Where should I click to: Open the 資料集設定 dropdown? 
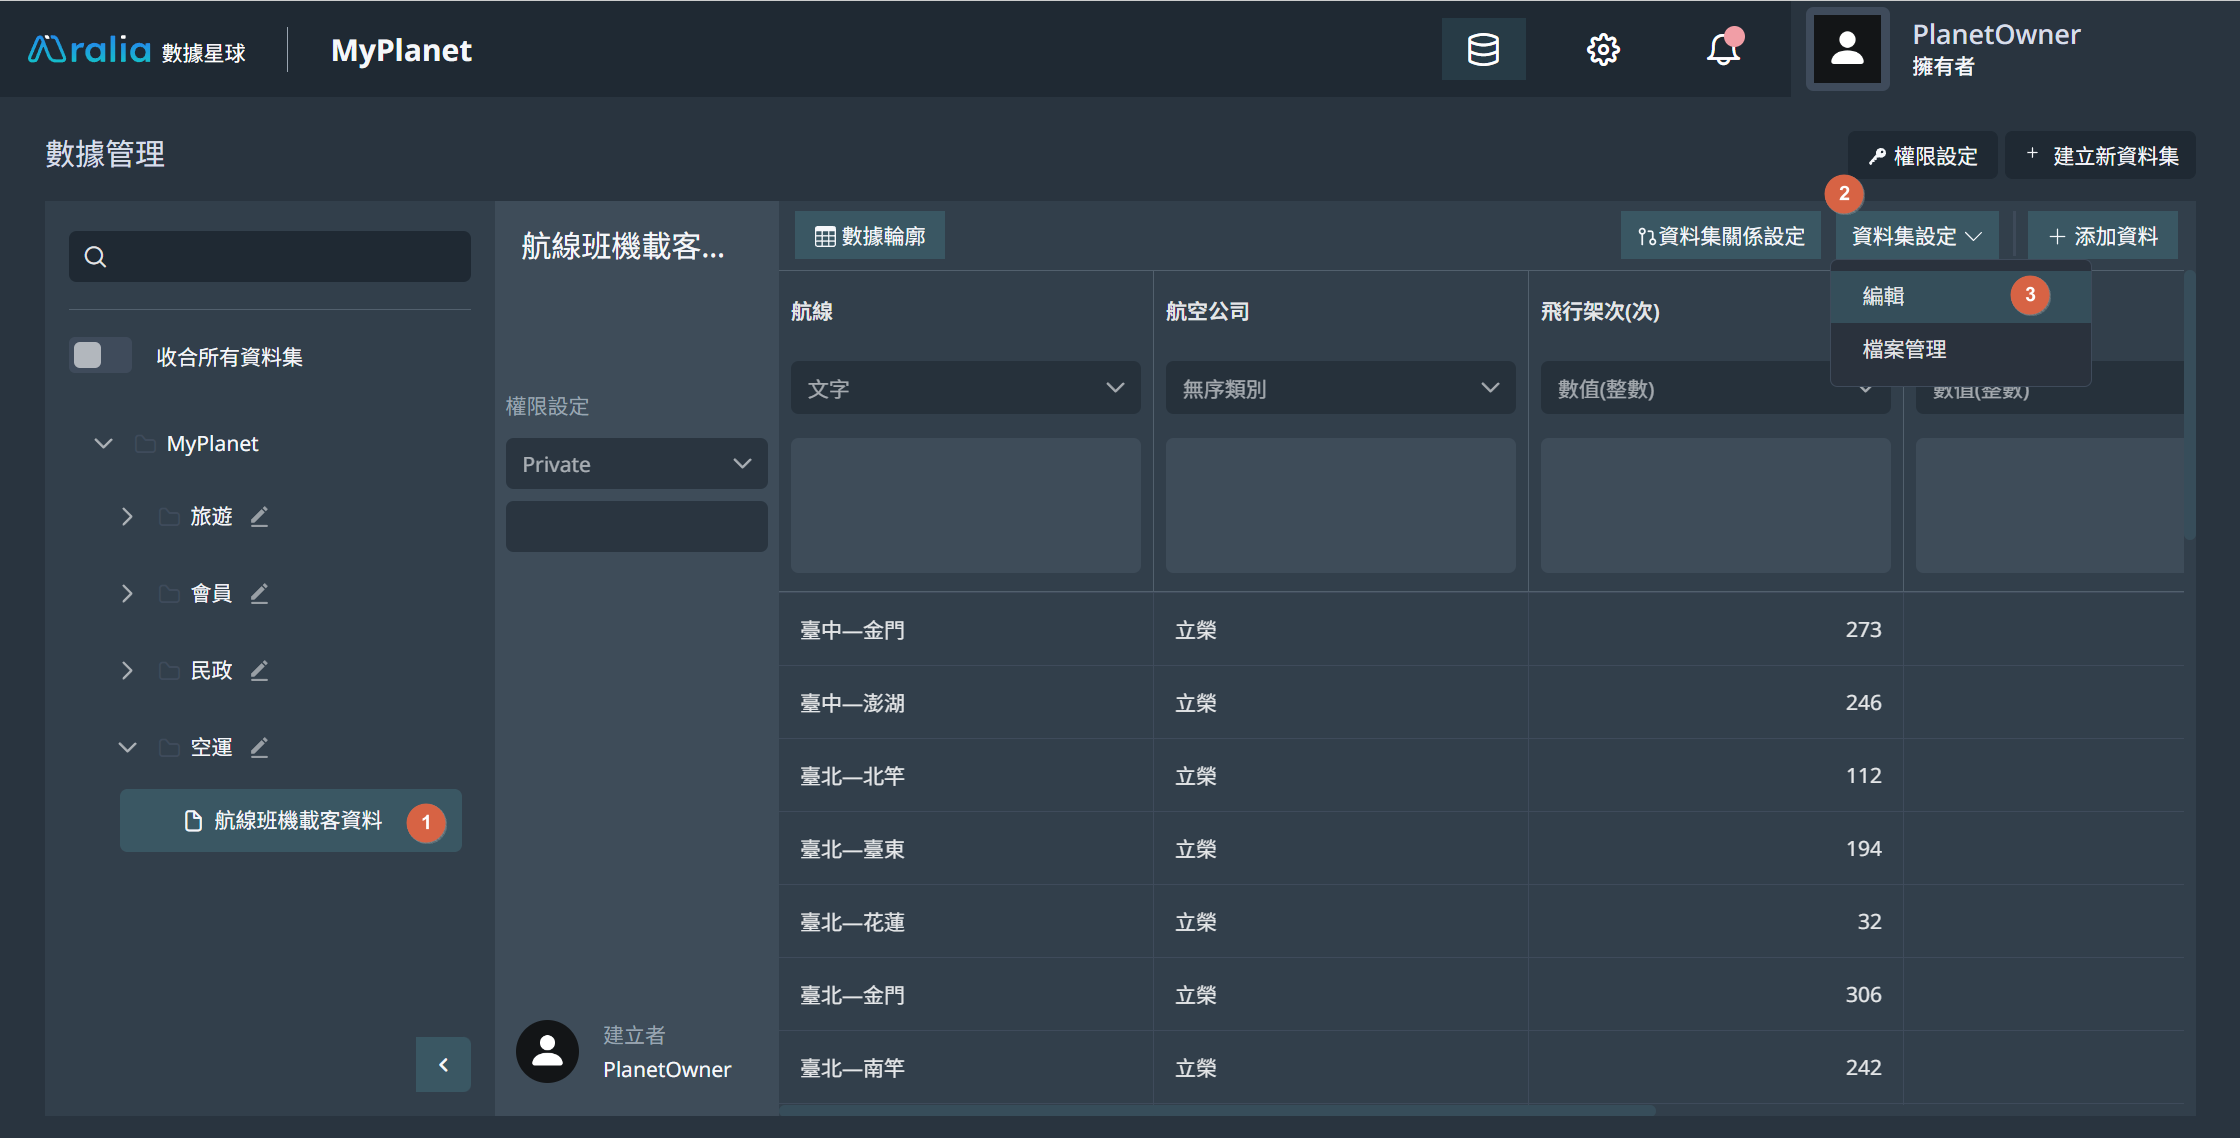tap(1916, 236)
